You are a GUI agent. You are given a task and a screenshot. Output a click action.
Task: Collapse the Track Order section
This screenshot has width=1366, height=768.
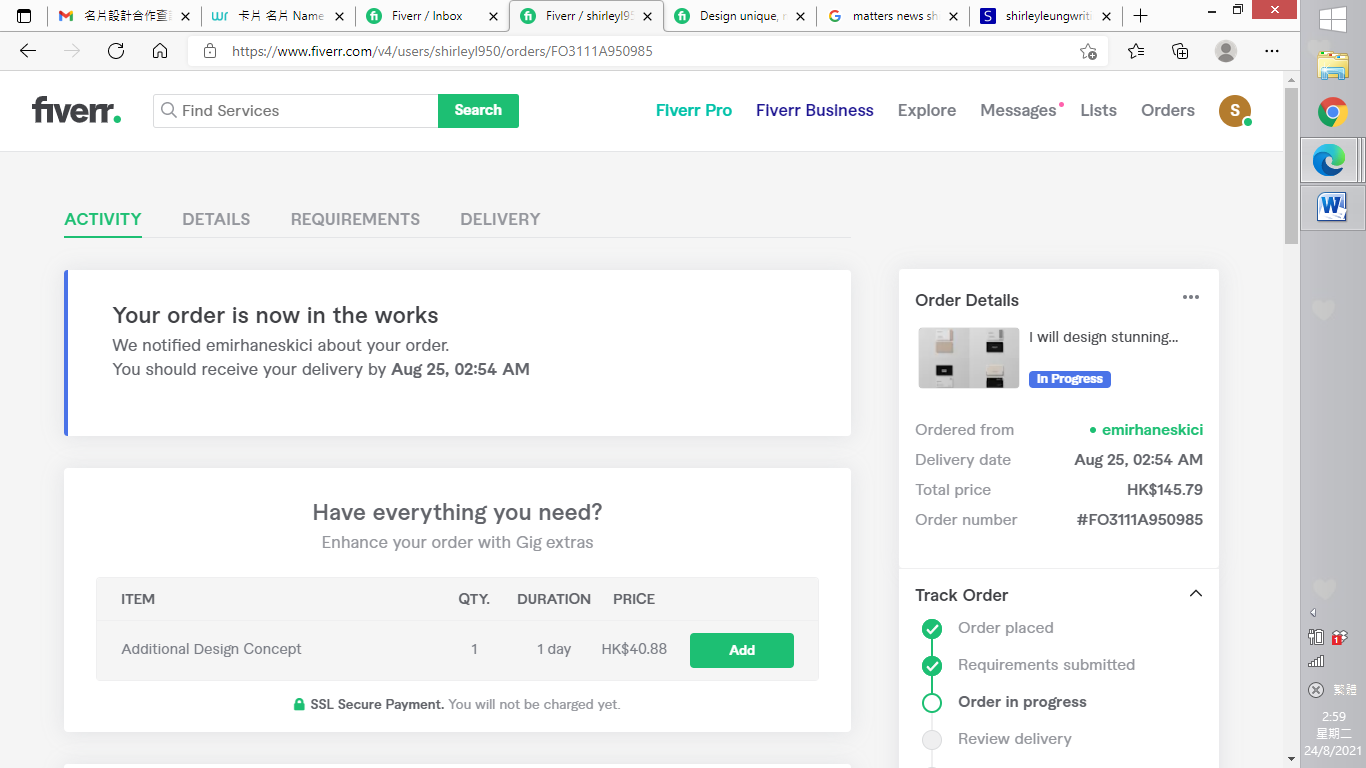point(1195,594)
